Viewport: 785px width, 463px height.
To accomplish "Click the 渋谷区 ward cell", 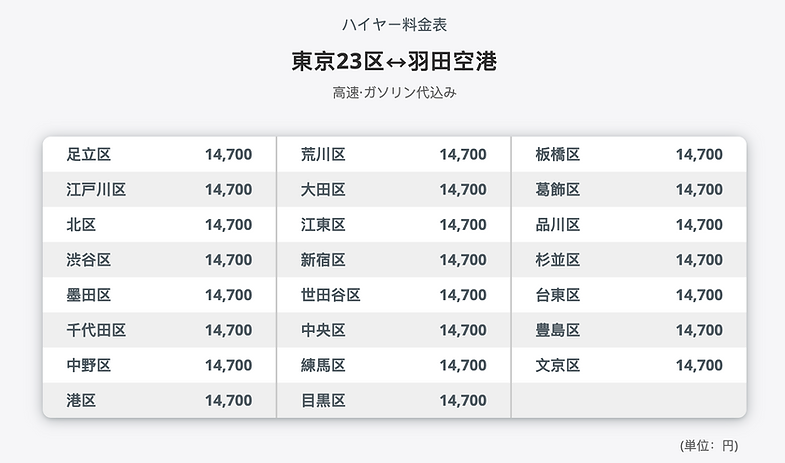I will pos(88,260).
